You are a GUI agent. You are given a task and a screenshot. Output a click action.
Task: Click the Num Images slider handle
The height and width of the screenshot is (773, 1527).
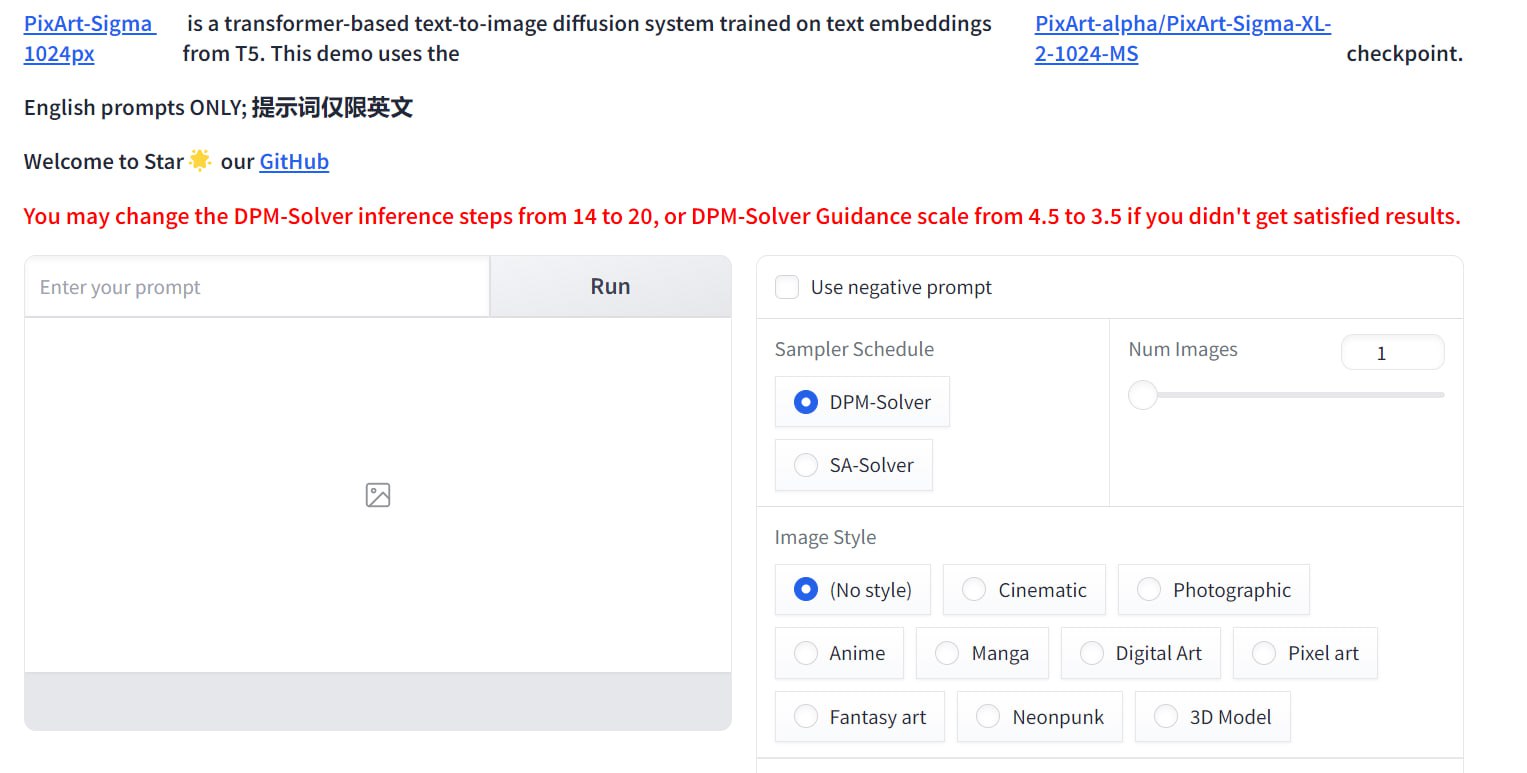(1142, 395)
